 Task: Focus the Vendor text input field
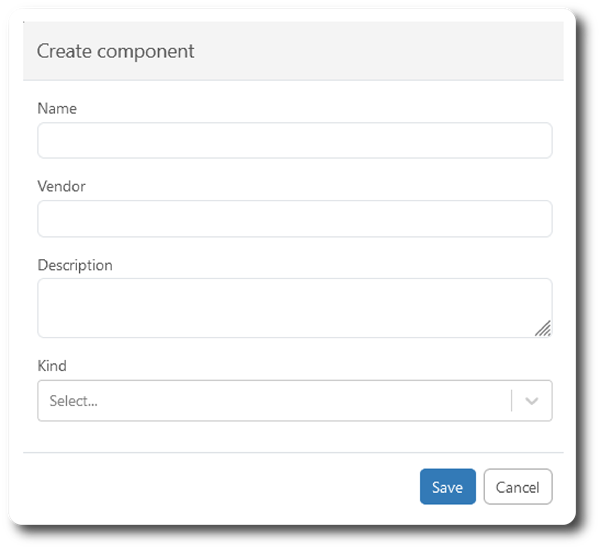(x=294, y=219)
